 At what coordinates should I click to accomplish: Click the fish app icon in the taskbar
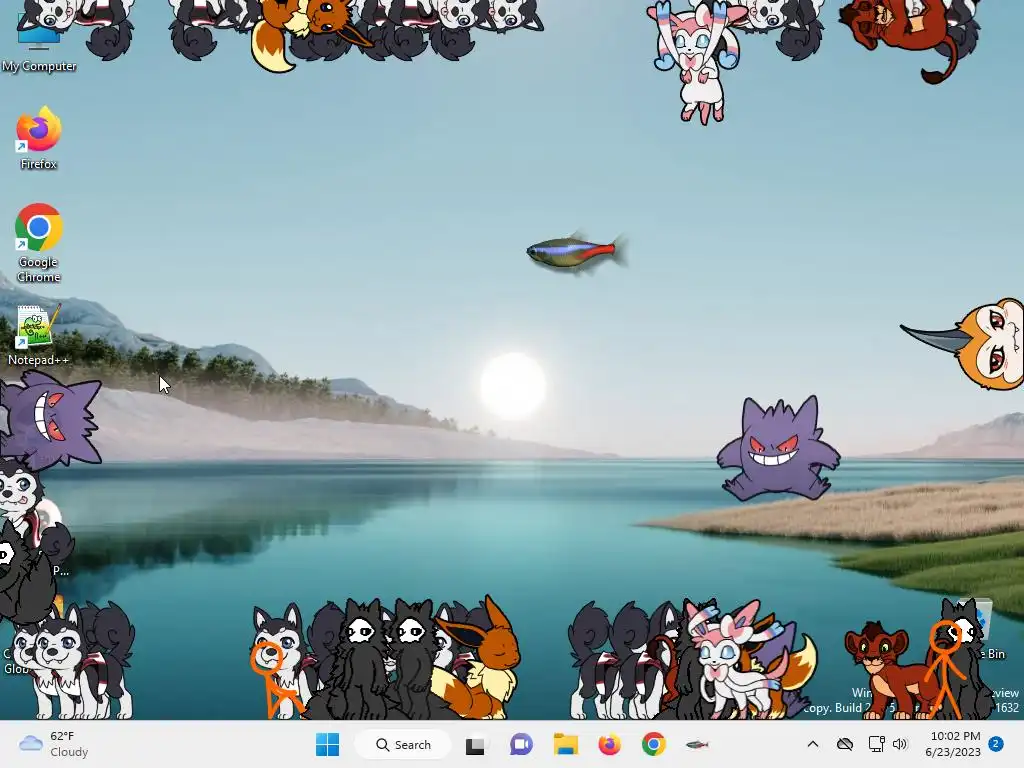[x=697, y=744]
